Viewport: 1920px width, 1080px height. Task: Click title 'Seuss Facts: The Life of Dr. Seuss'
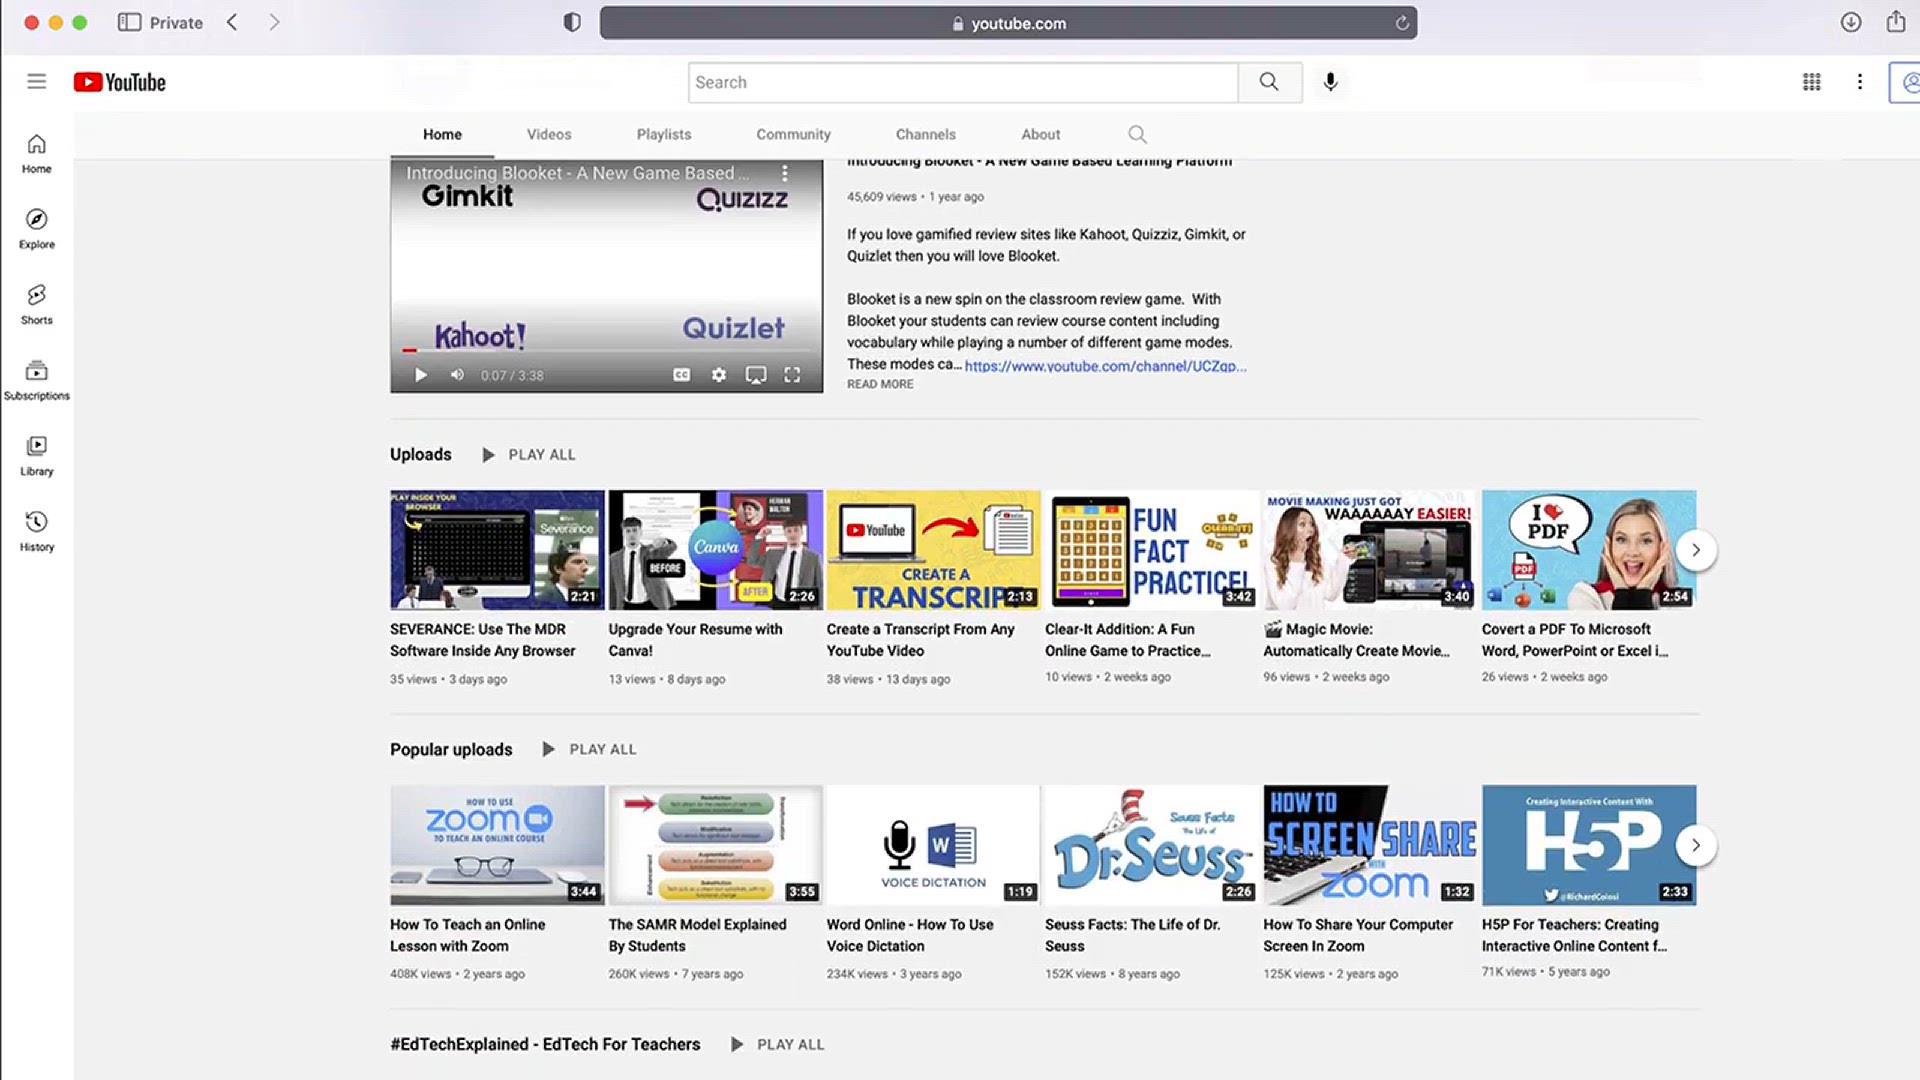pyautogui.click(x=1133, y=935)
